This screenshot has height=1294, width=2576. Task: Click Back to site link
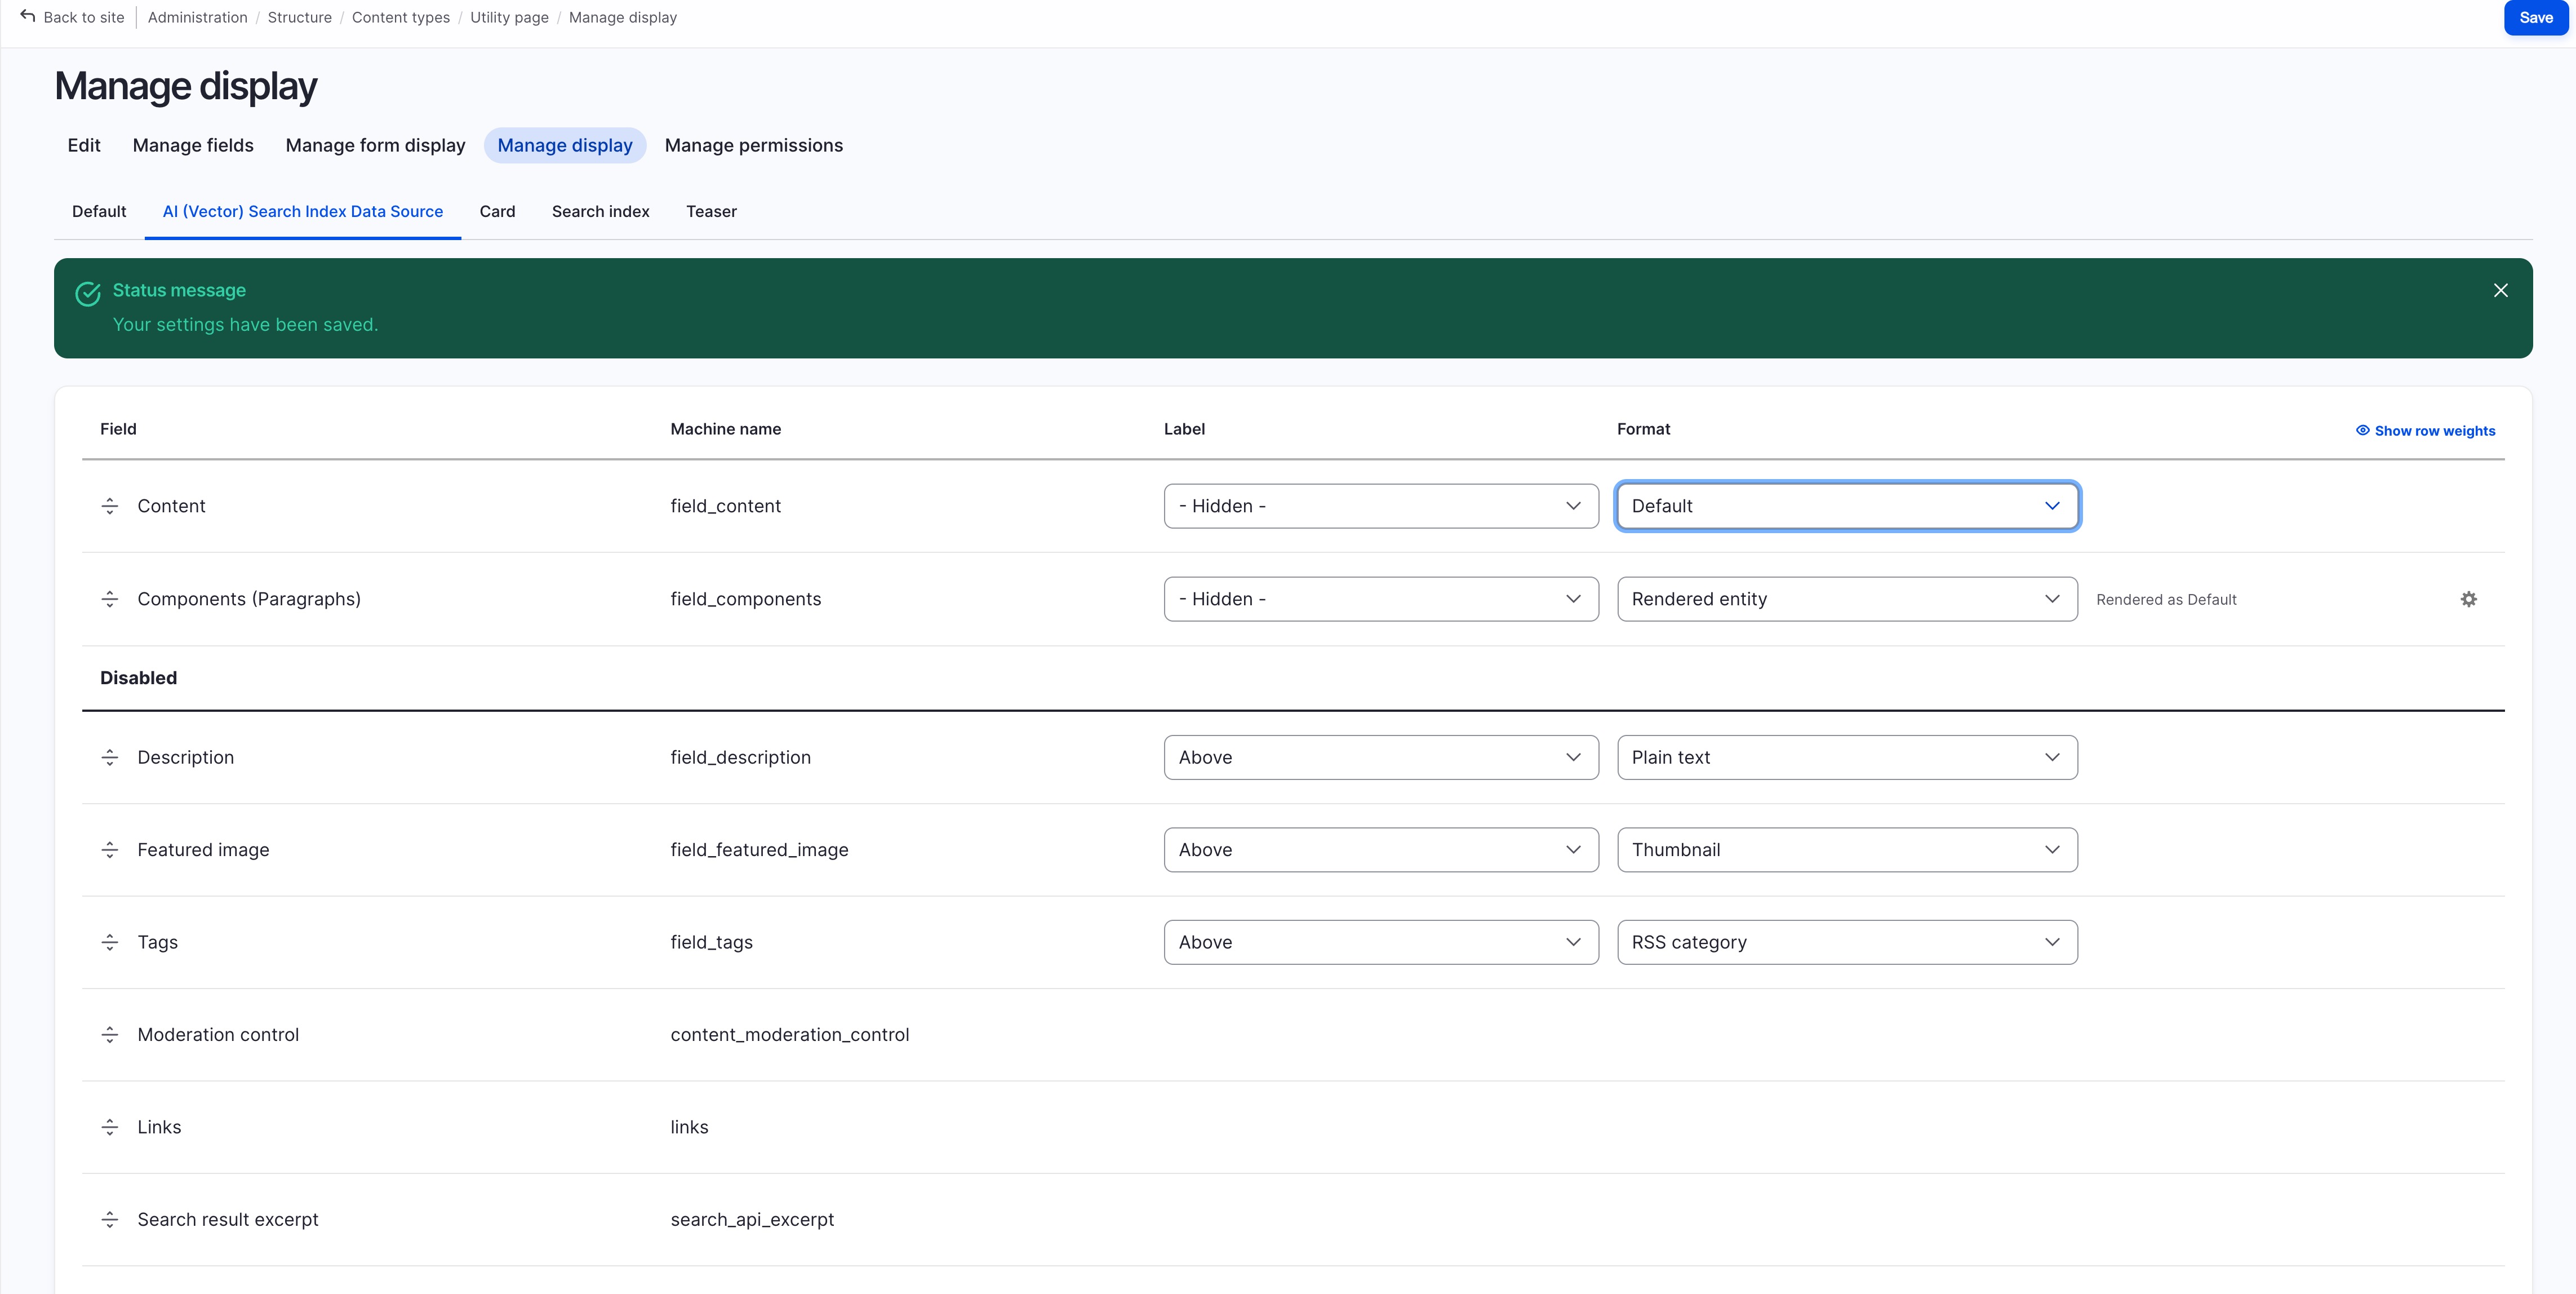[72, 18]
